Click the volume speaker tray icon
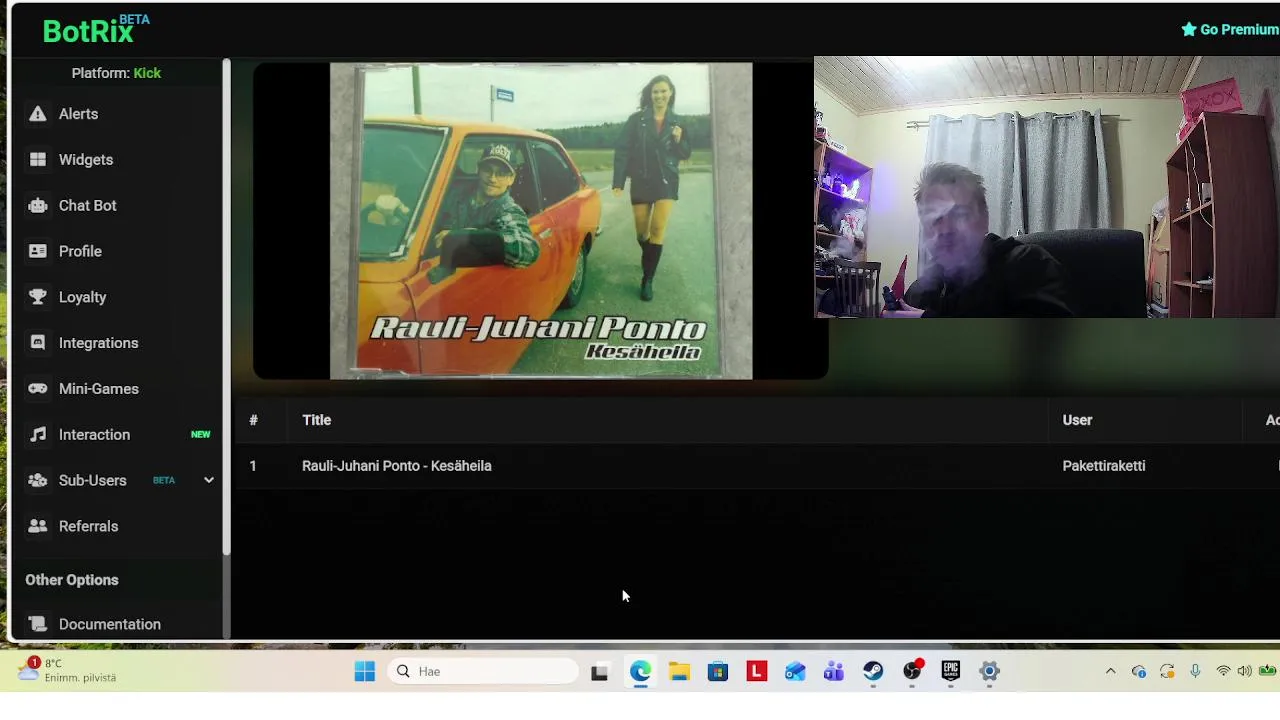This screenshot has height=720, width=1280. 1244,672
